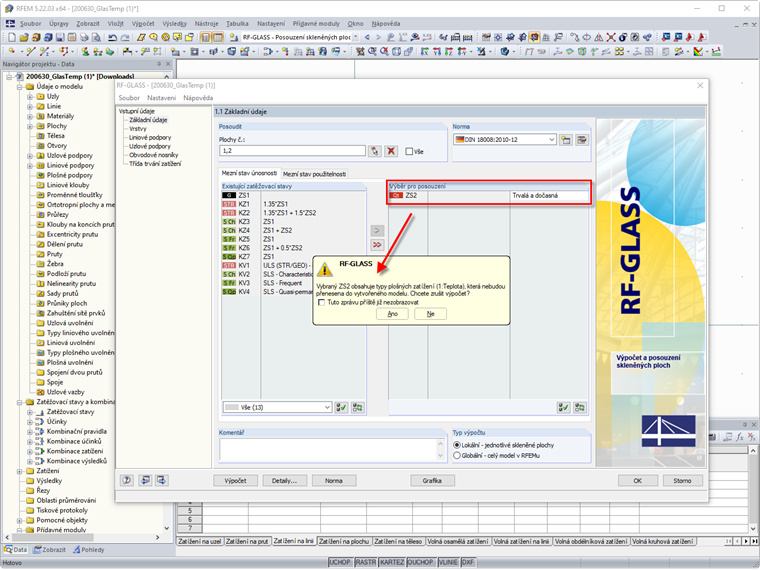Viewport: 760px width, 570px height.
Task: Expand the Materiály tree node
Action: coord(30,116)
